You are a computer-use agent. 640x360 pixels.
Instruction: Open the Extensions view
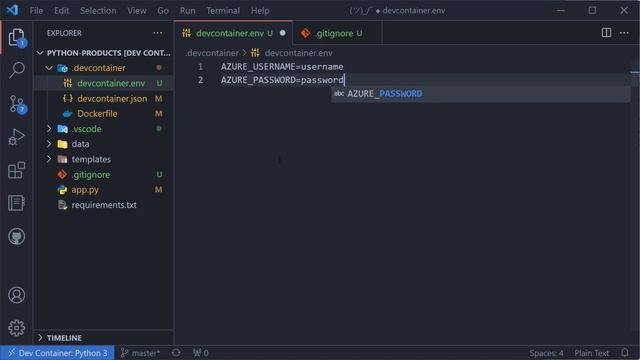16,170
